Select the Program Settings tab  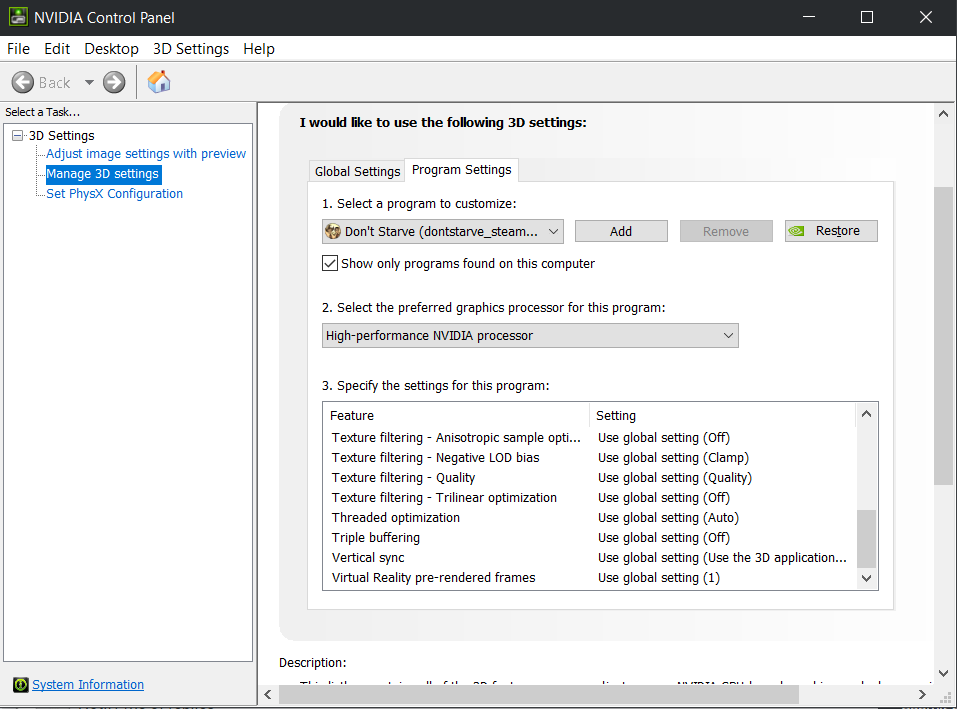461,170
